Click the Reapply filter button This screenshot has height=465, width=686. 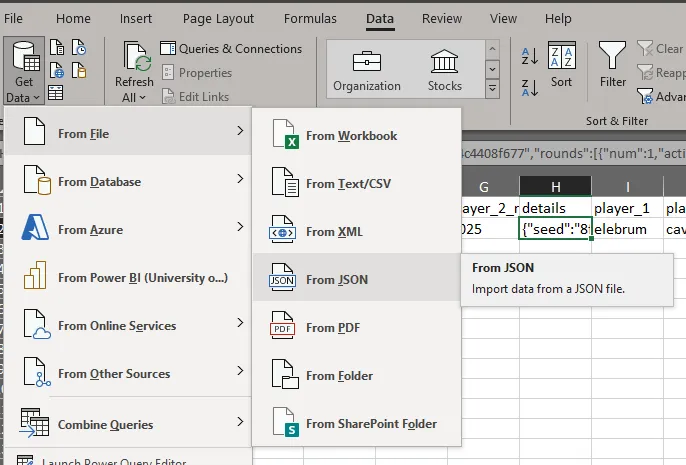pos(661,73)
